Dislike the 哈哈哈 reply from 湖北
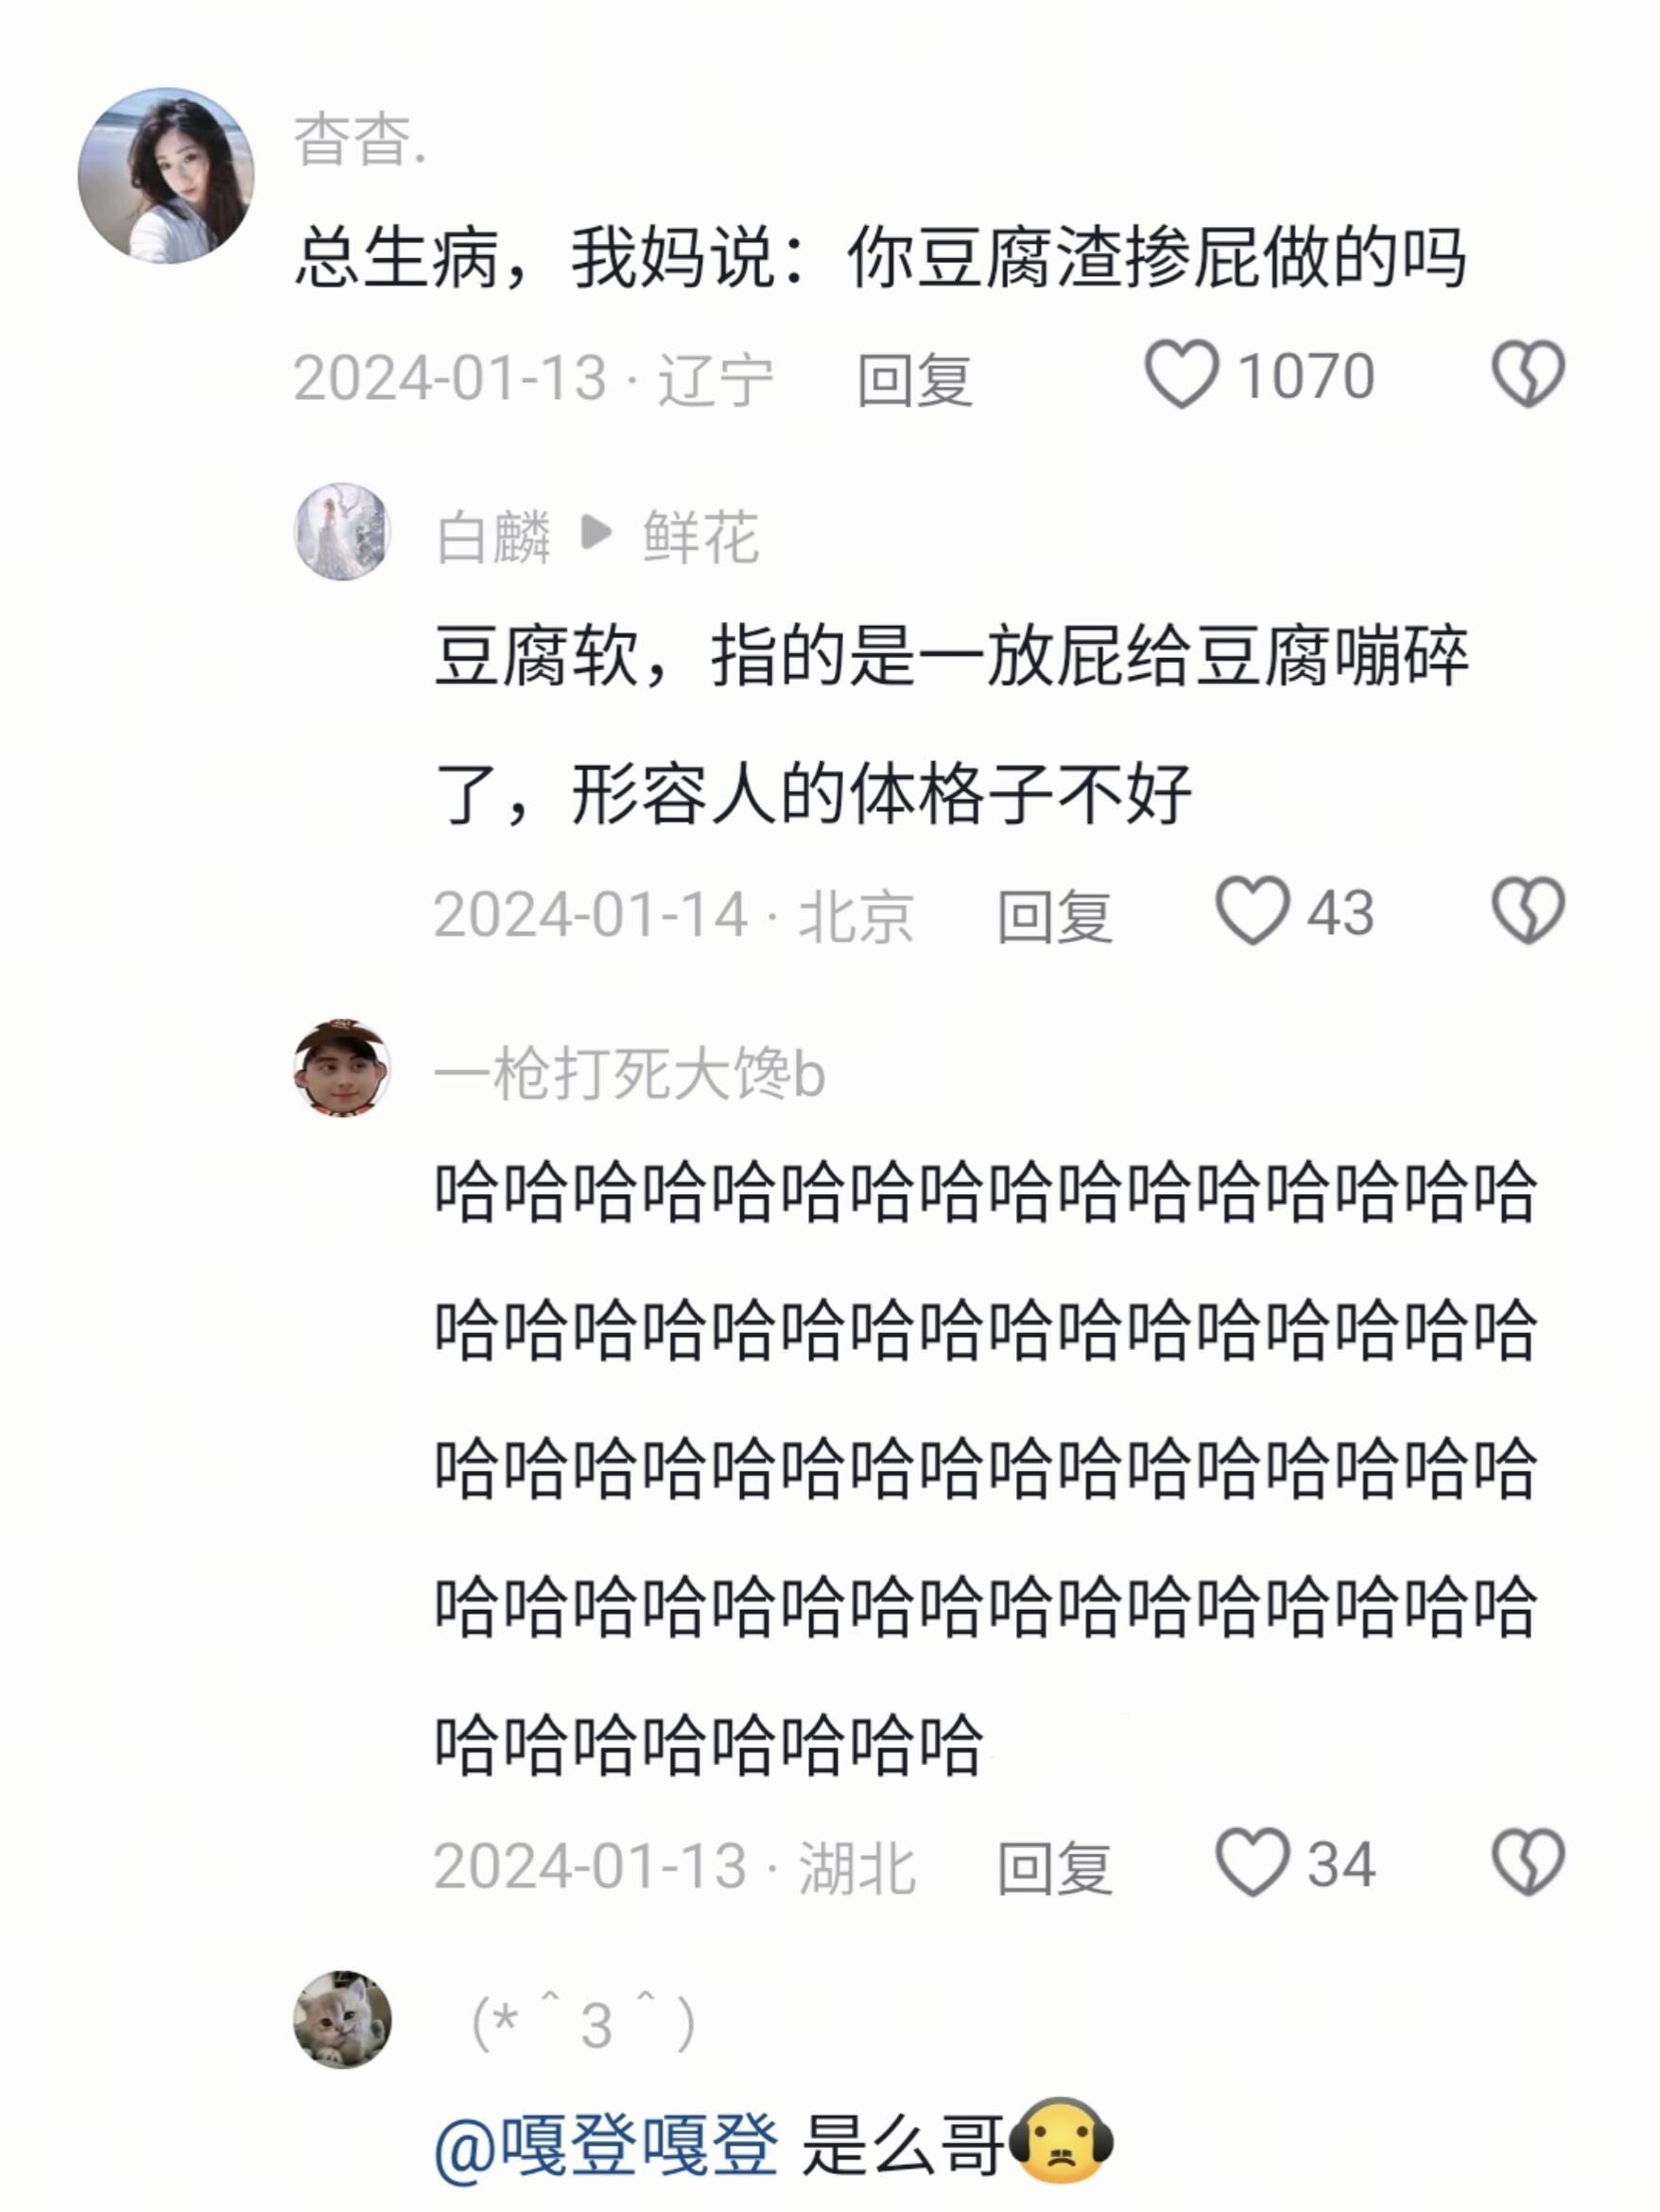This screenshot has height=2212, width=1660. pyautogui.click(x=1528, y=1862)
